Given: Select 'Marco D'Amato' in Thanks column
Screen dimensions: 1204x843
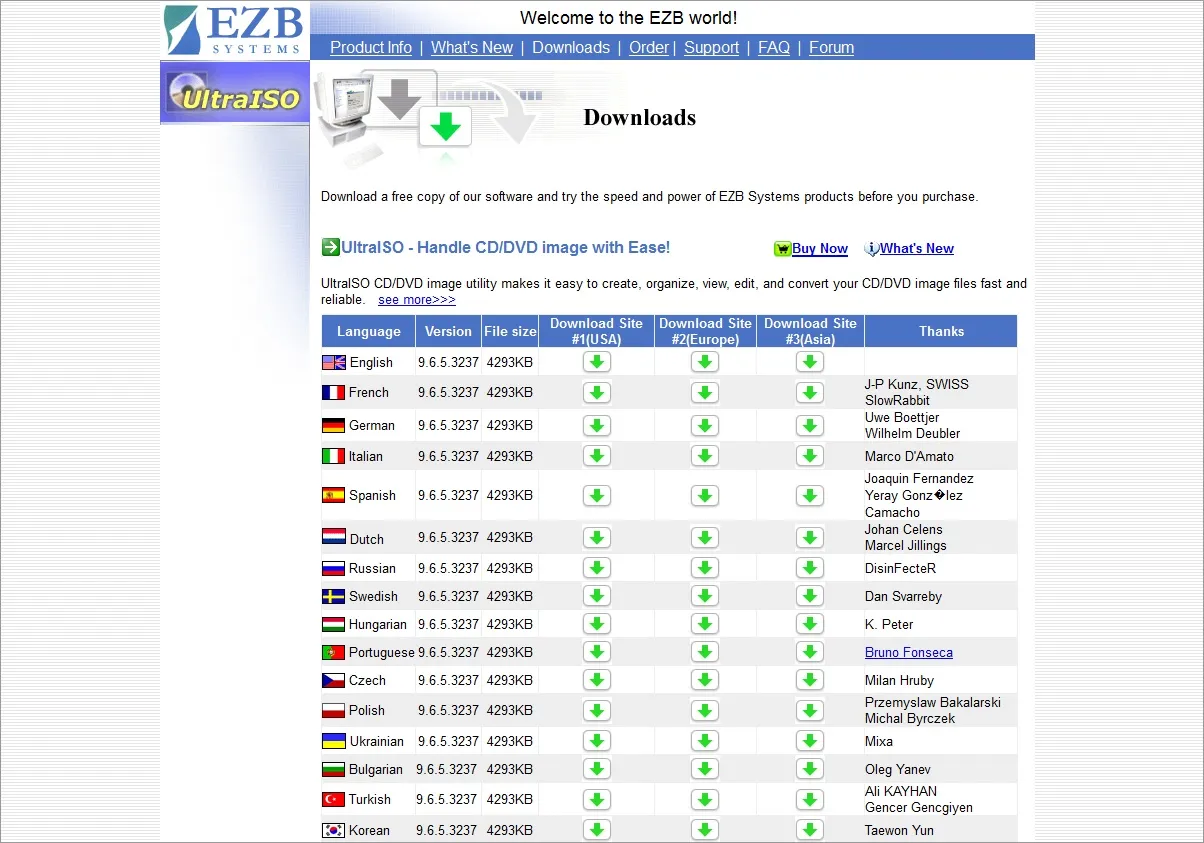Looking at the screenshot, I should (x=909, y=457).
